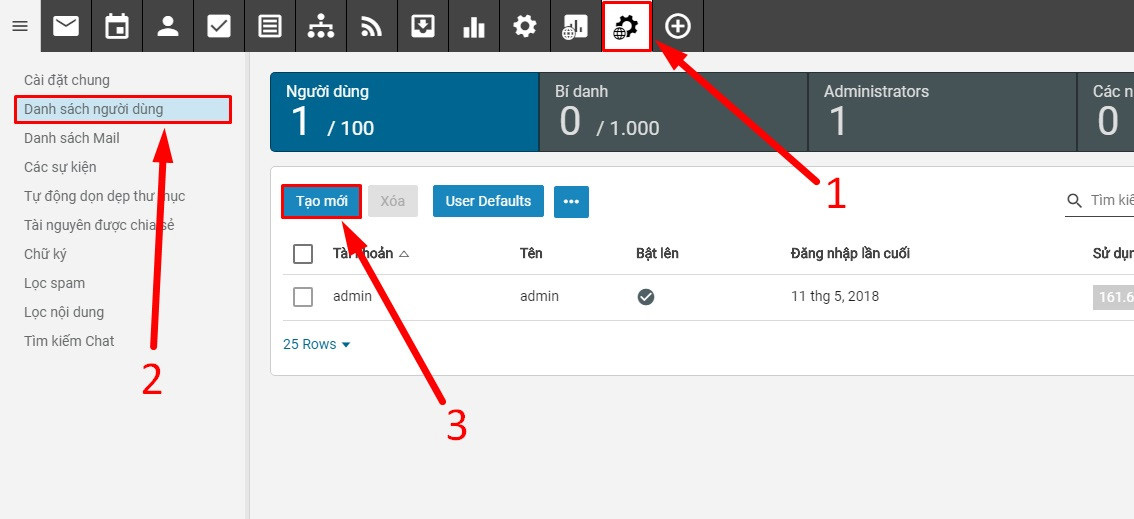Select Danh sách Mail in sidebar
The width and height of the screenshot is (1134, 519).
[x=72, y=138]
